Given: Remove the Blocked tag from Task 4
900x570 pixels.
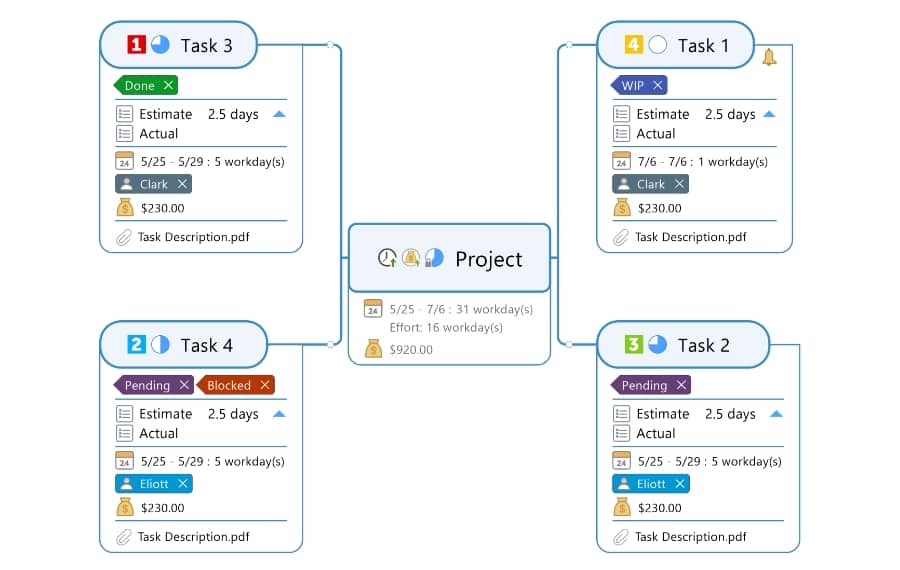Looking at the screenshot, I should pos(265,385).
